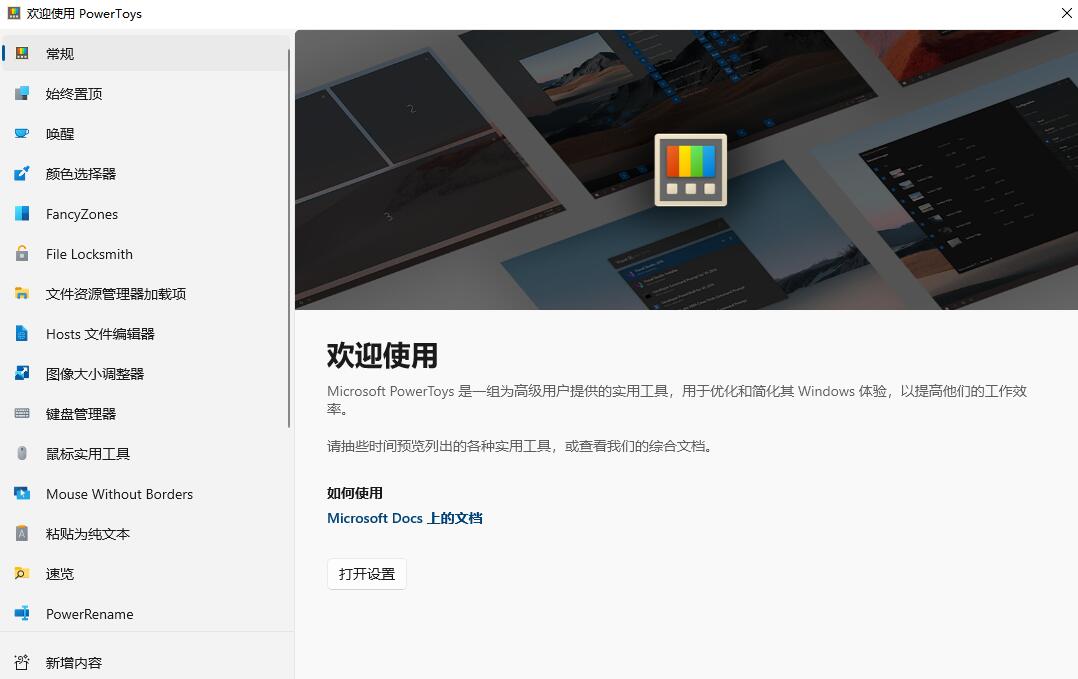Click the 常规 (General) sidebar icon

22,53
